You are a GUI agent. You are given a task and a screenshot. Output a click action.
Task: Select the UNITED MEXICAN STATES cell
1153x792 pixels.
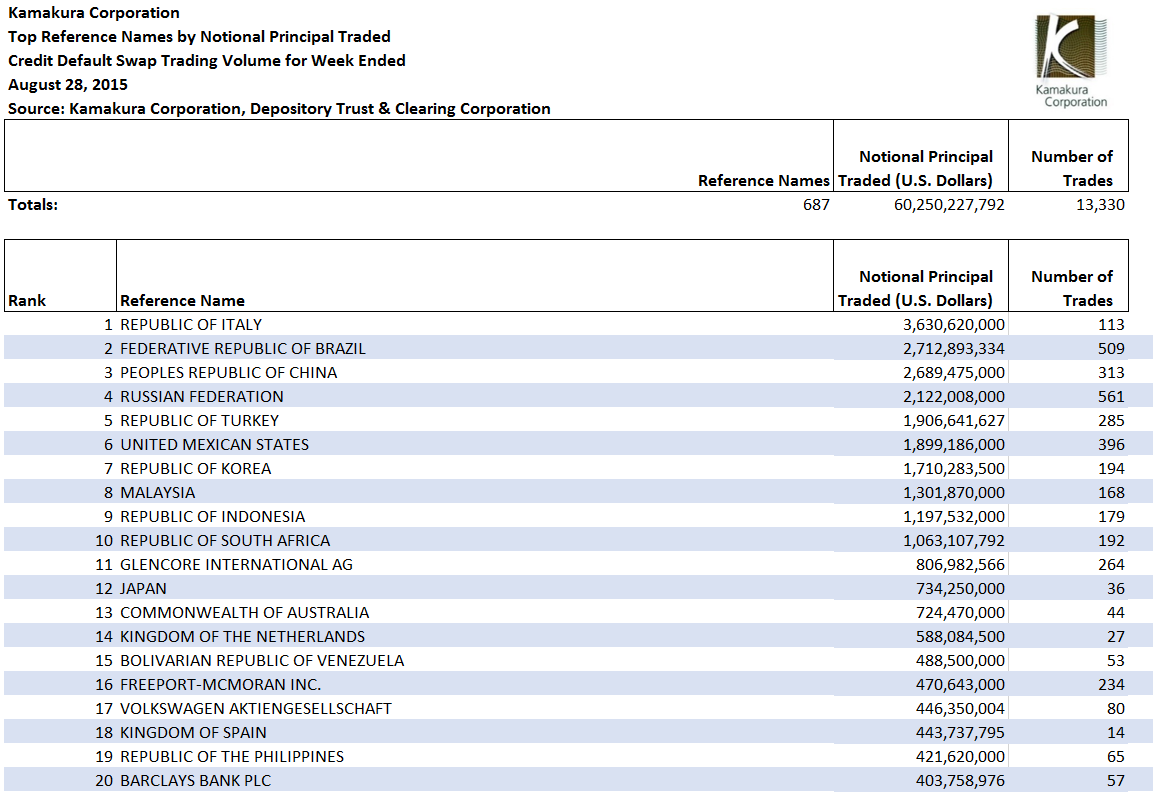coord(215,445)
